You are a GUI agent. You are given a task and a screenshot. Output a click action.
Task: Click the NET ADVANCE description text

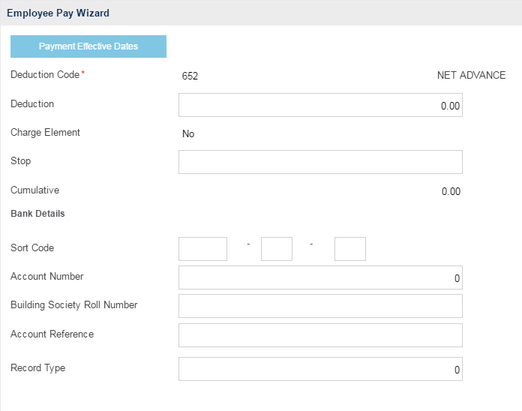pyautogui.click(x=471, y=75)
